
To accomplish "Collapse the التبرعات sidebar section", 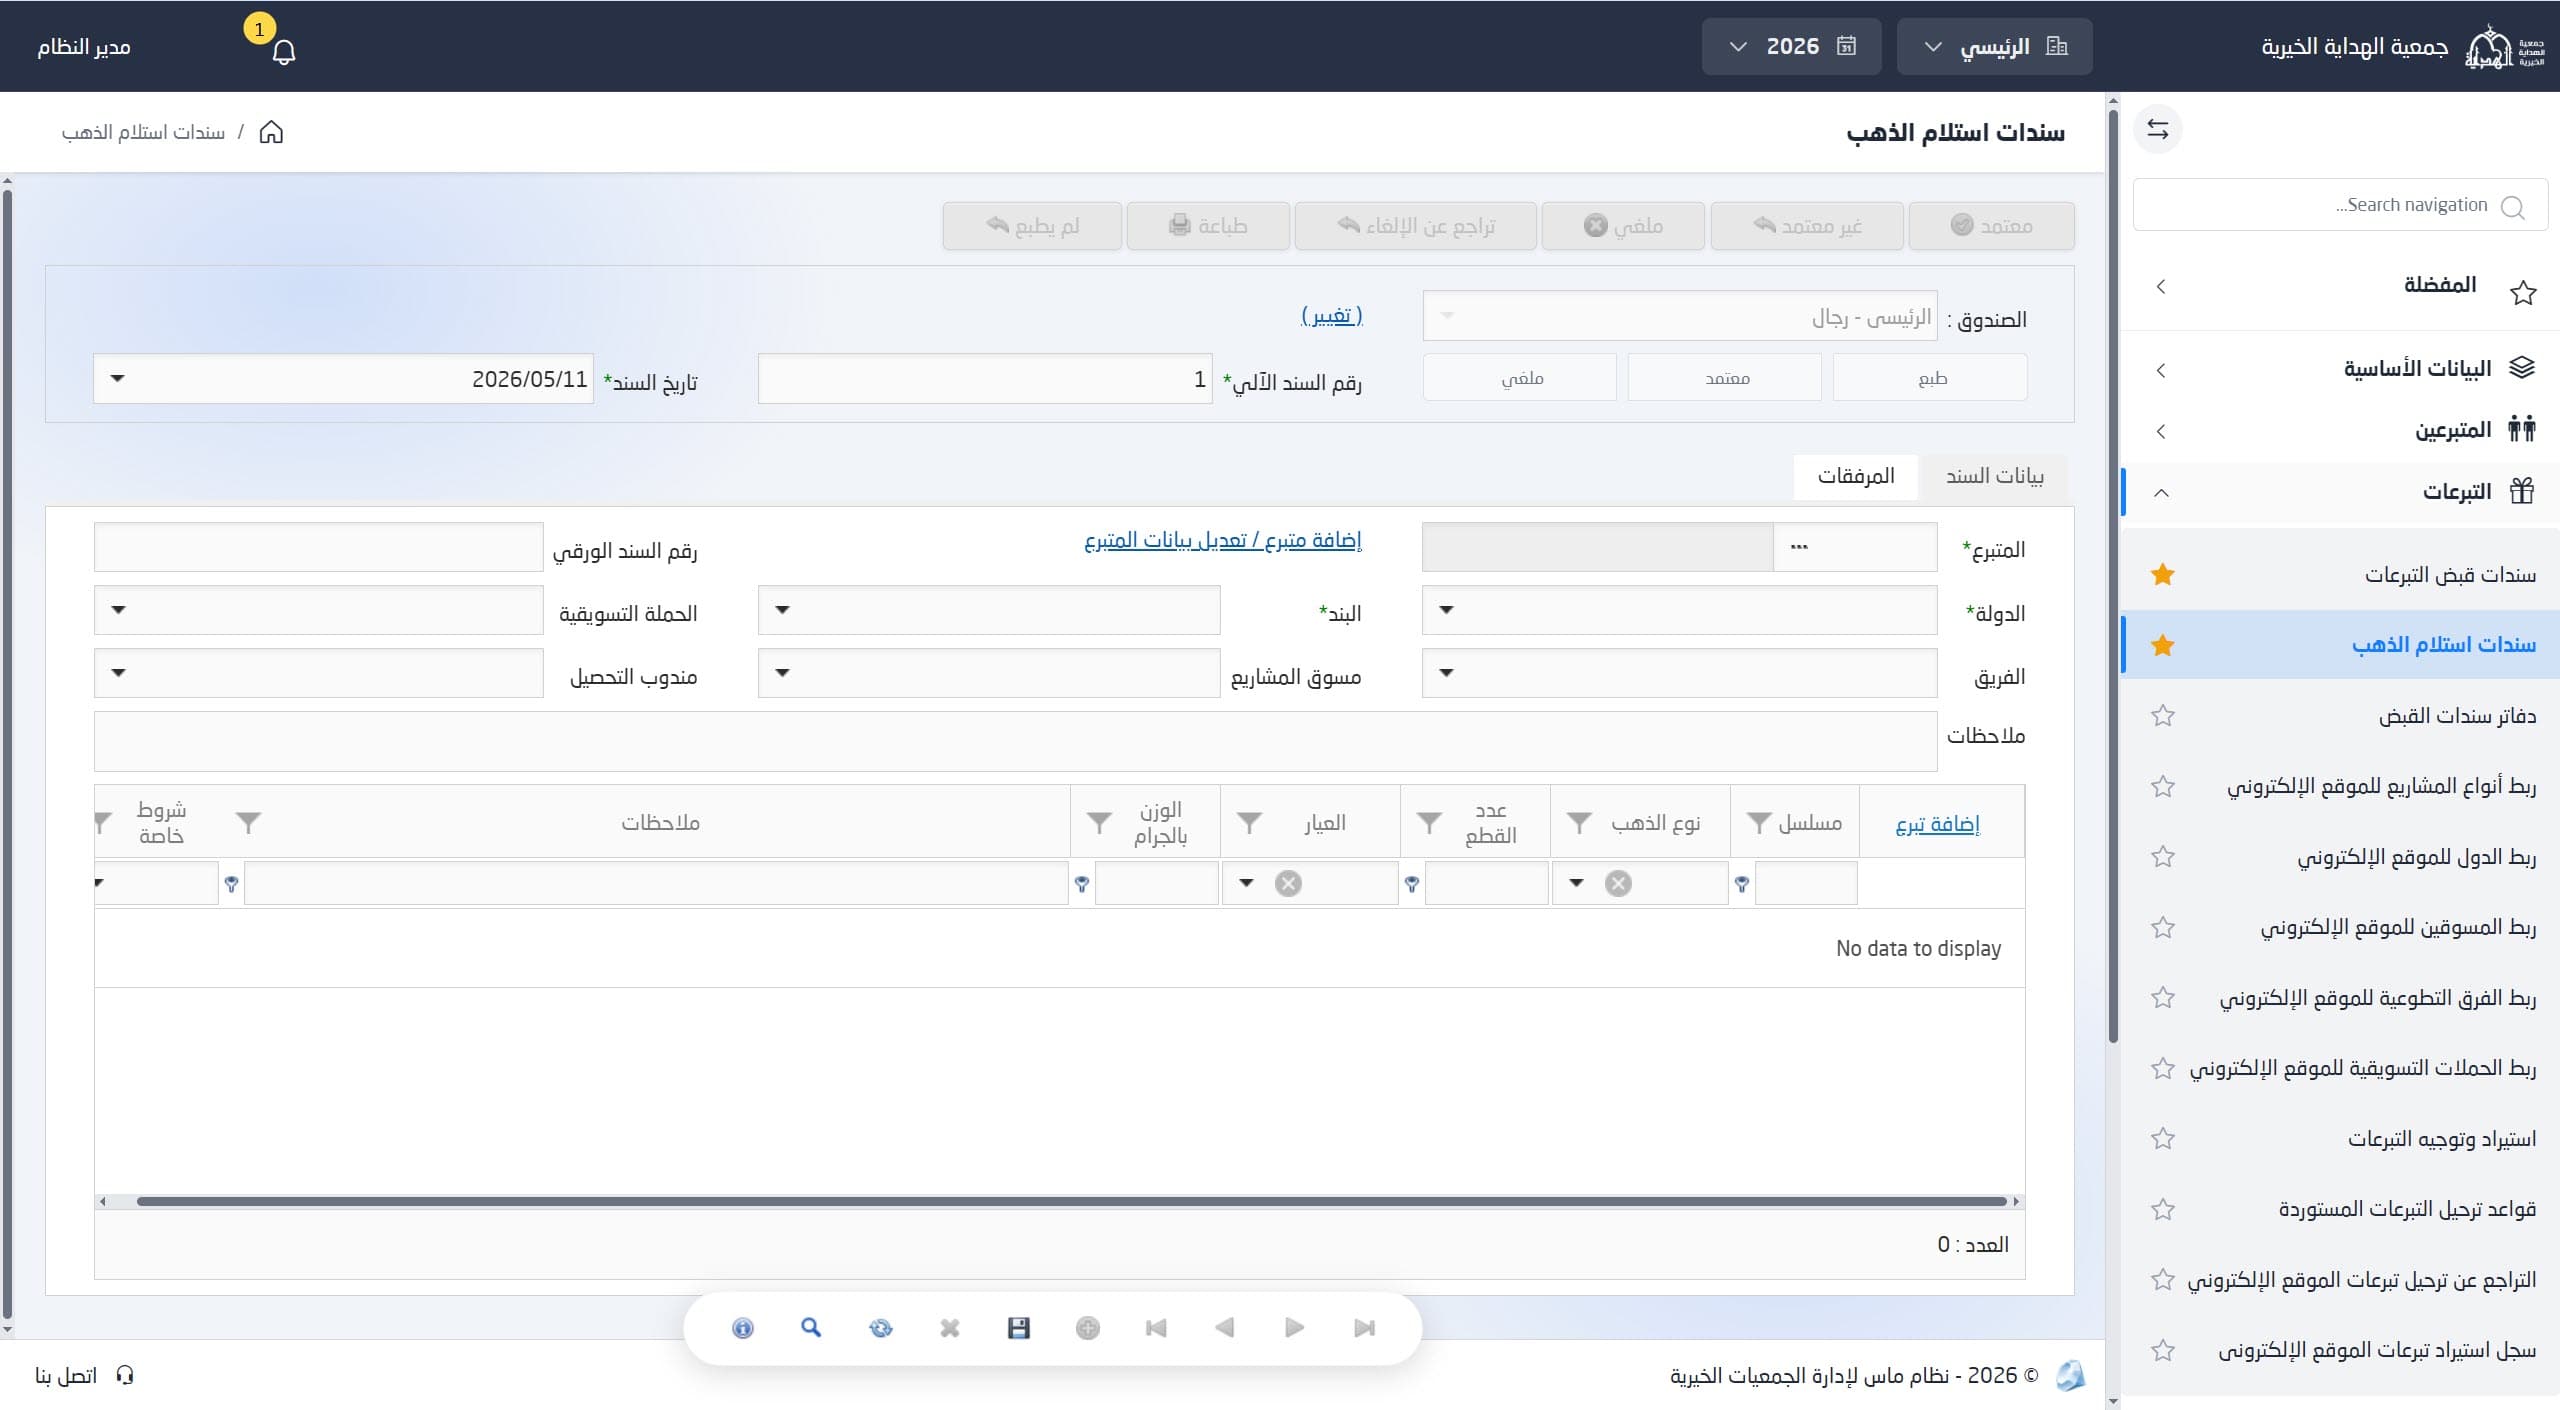I will tap(2340, 492).
